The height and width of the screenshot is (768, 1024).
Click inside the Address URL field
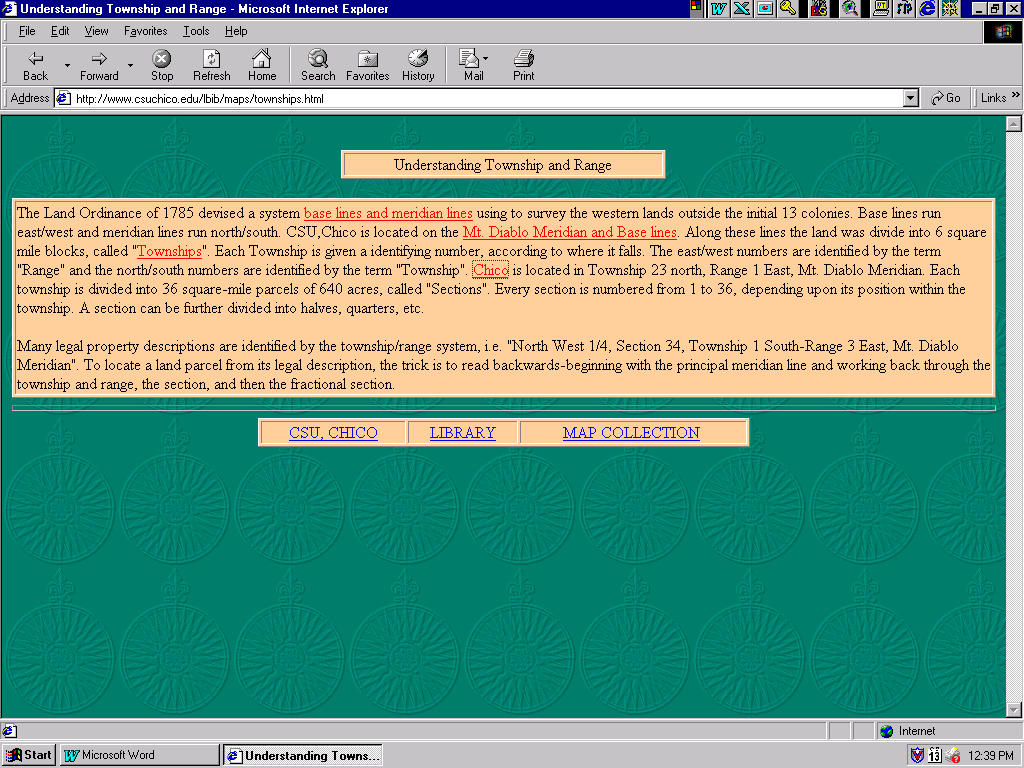480,98
